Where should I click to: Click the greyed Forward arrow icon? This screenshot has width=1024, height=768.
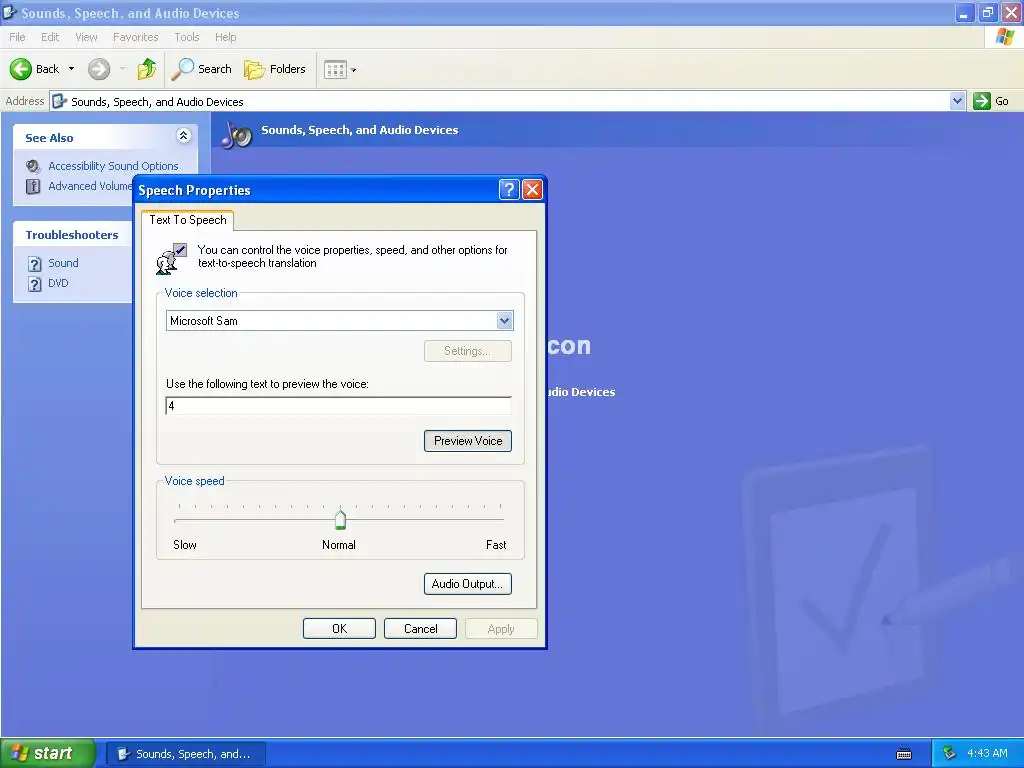[99, 69]
